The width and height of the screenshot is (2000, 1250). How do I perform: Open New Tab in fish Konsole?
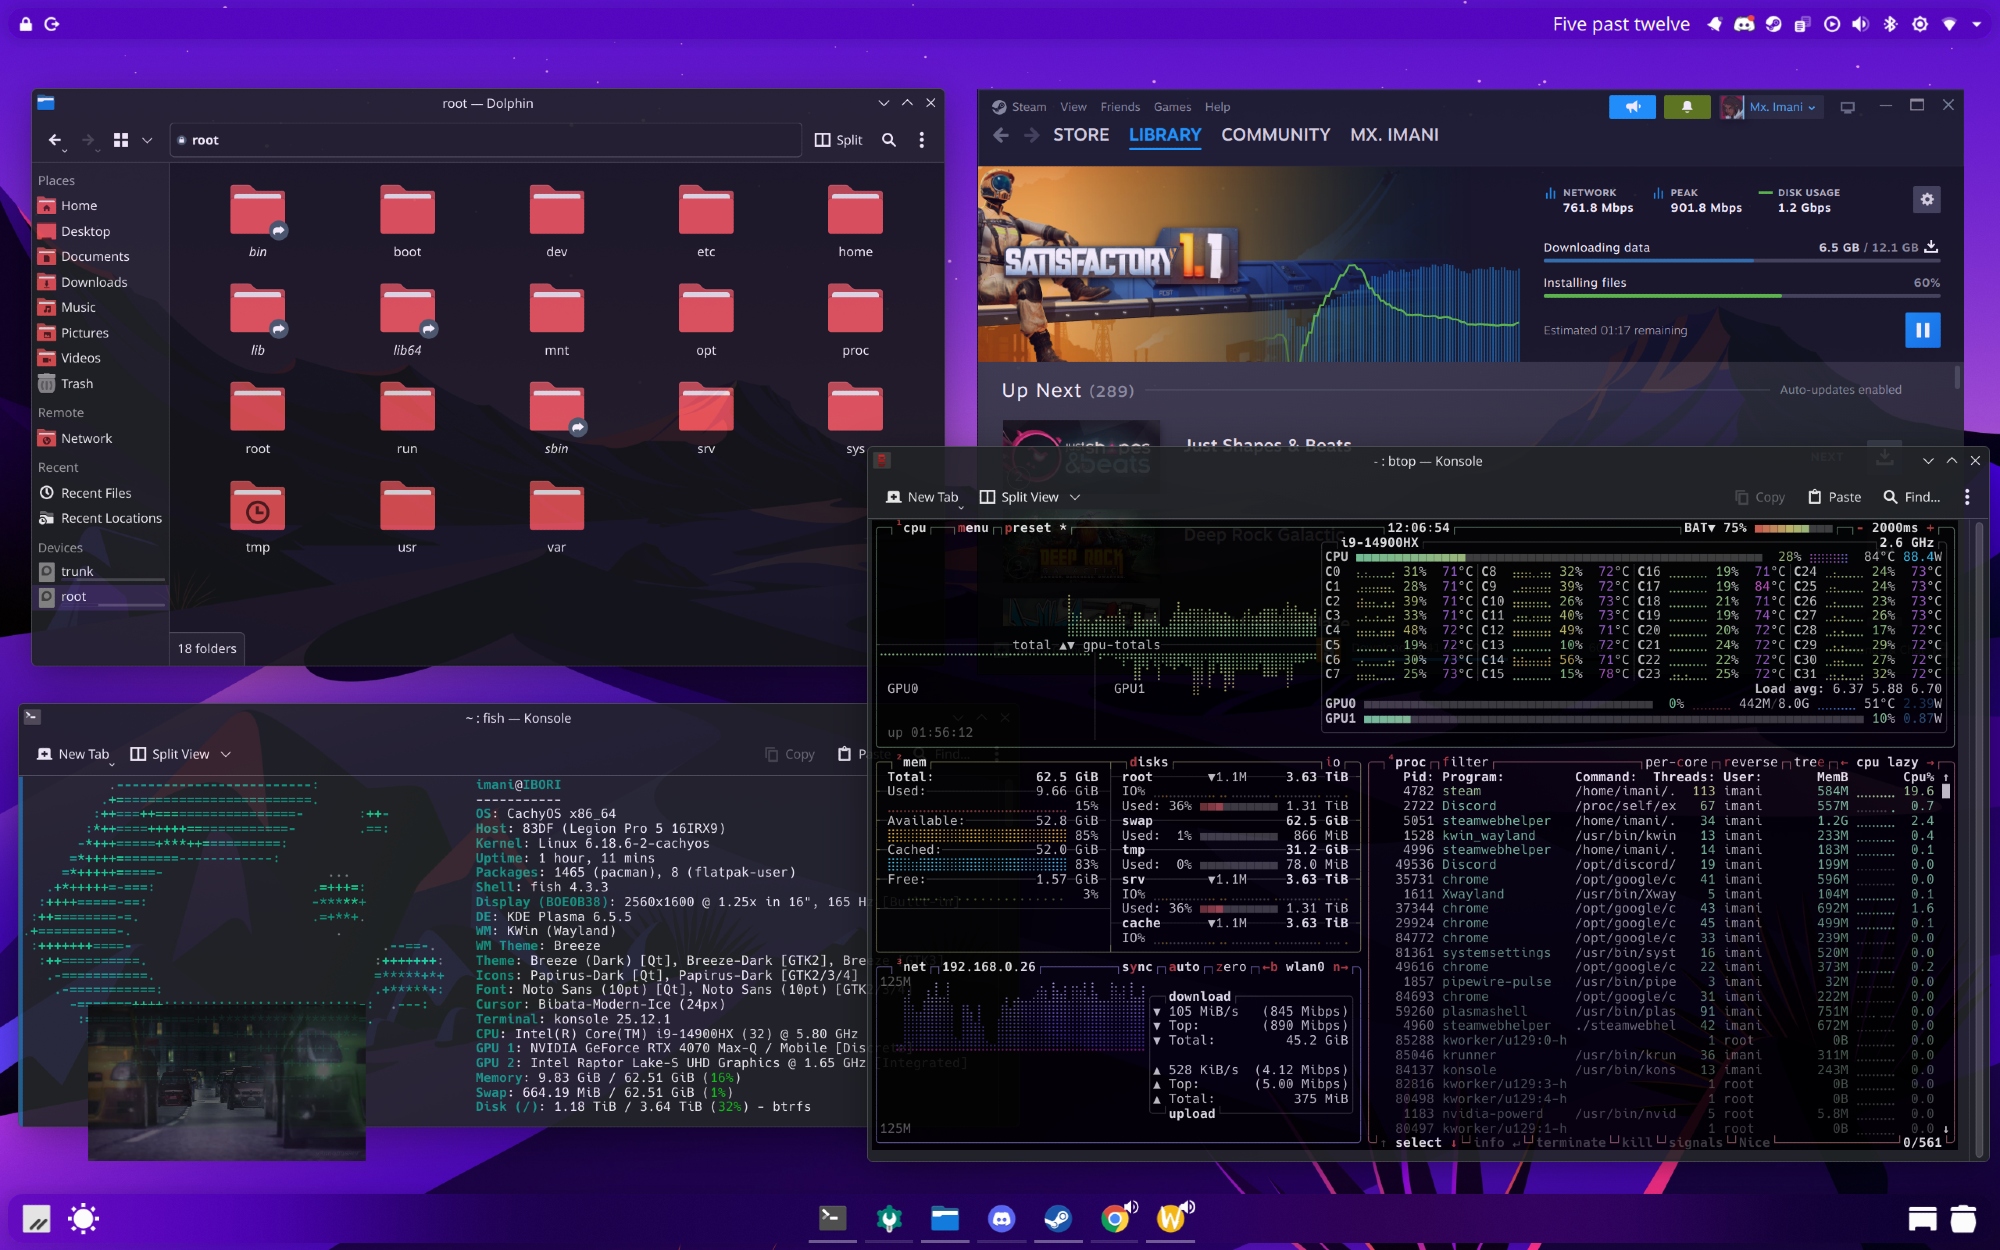click(x=73, y=754)
